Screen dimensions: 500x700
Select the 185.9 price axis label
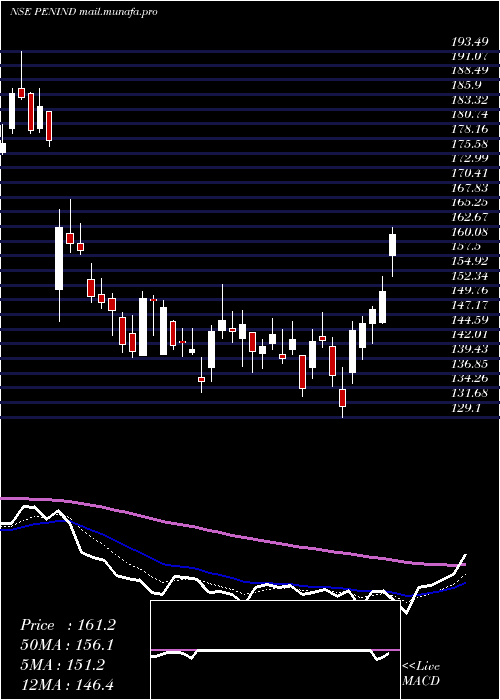point(467,84)
